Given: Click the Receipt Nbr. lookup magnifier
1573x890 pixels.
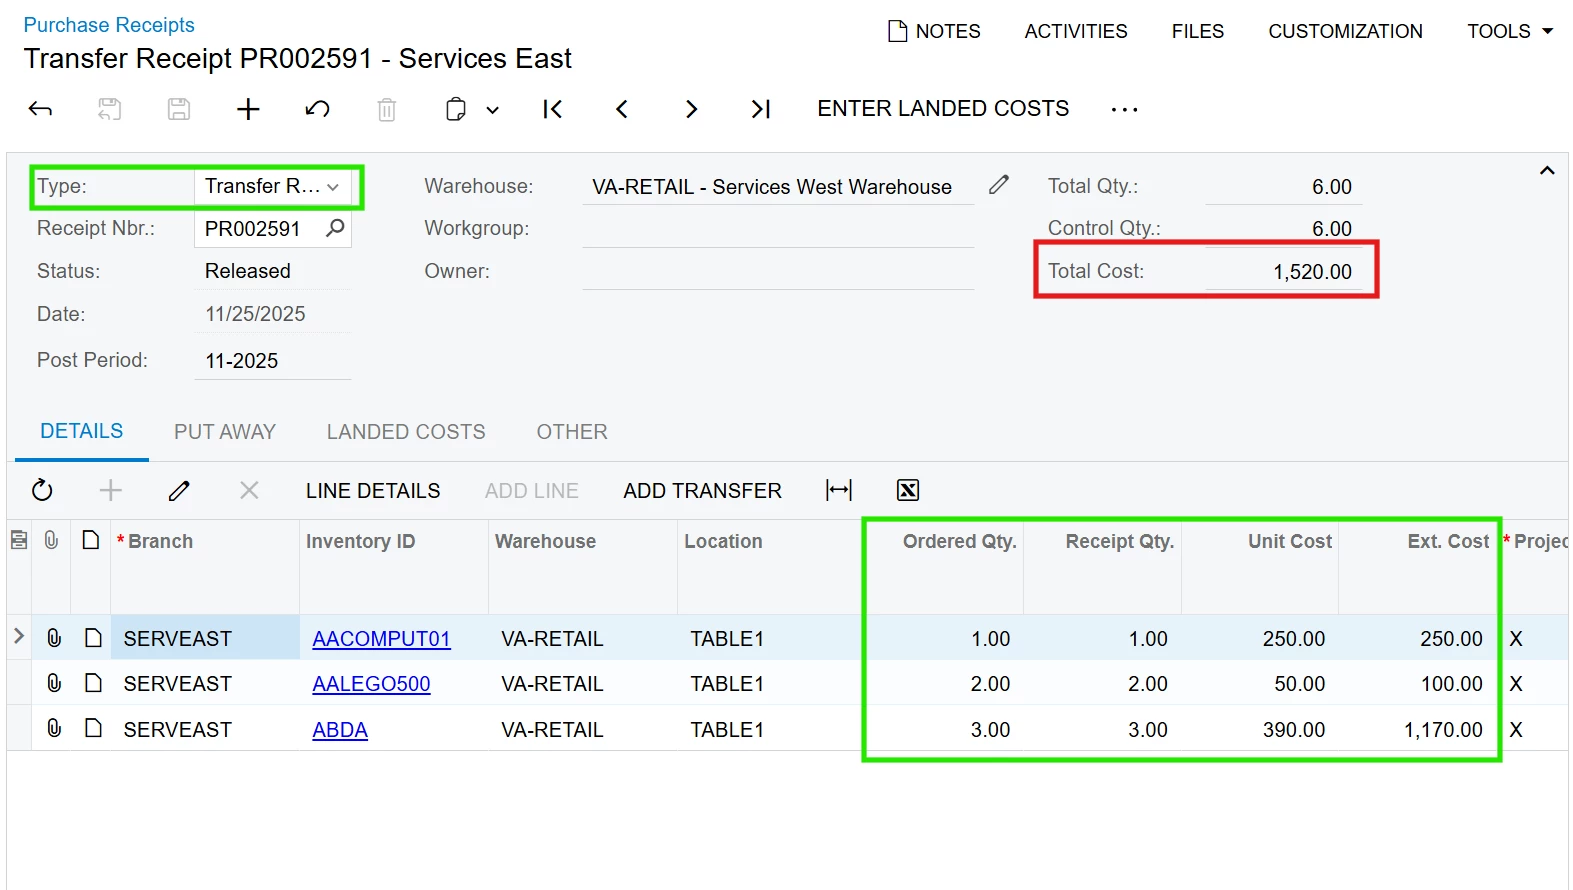Looking at the screenshot, I should point(336,228).
